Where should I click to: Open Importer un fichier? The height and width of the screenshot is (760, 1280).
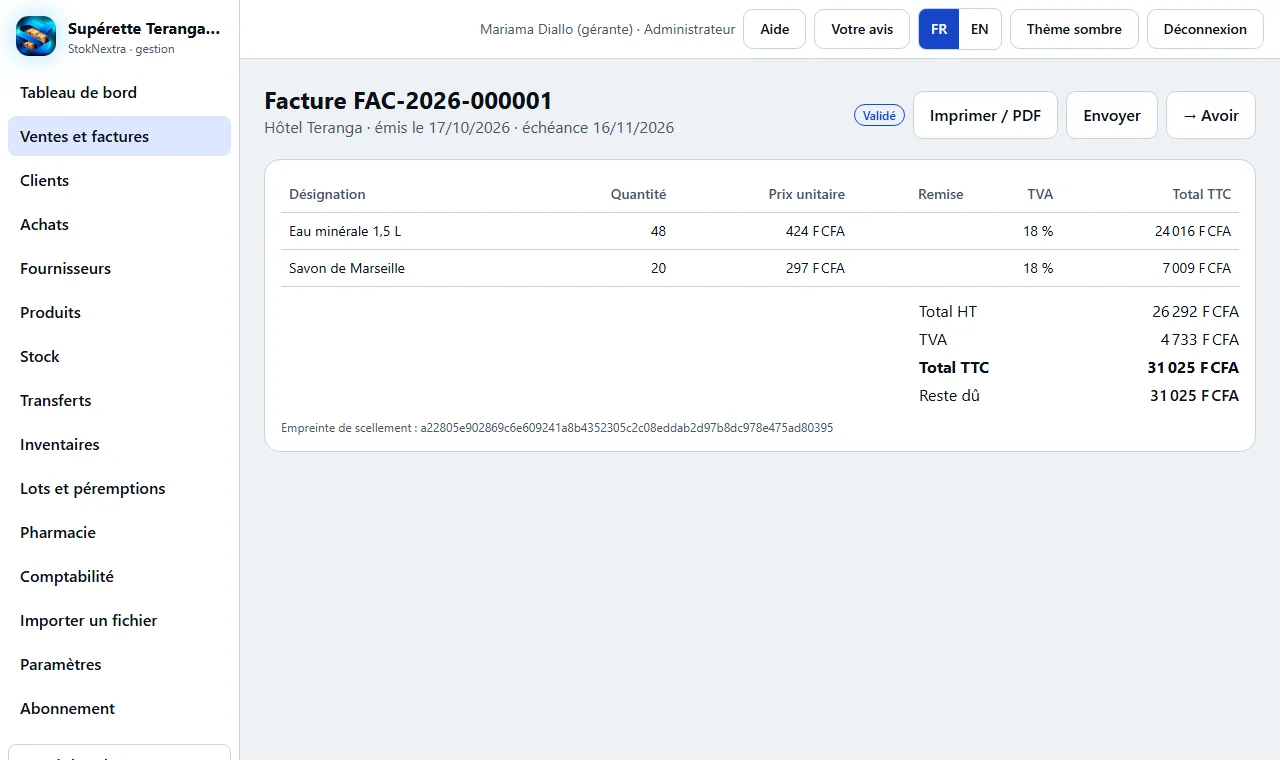pos(119,620)
